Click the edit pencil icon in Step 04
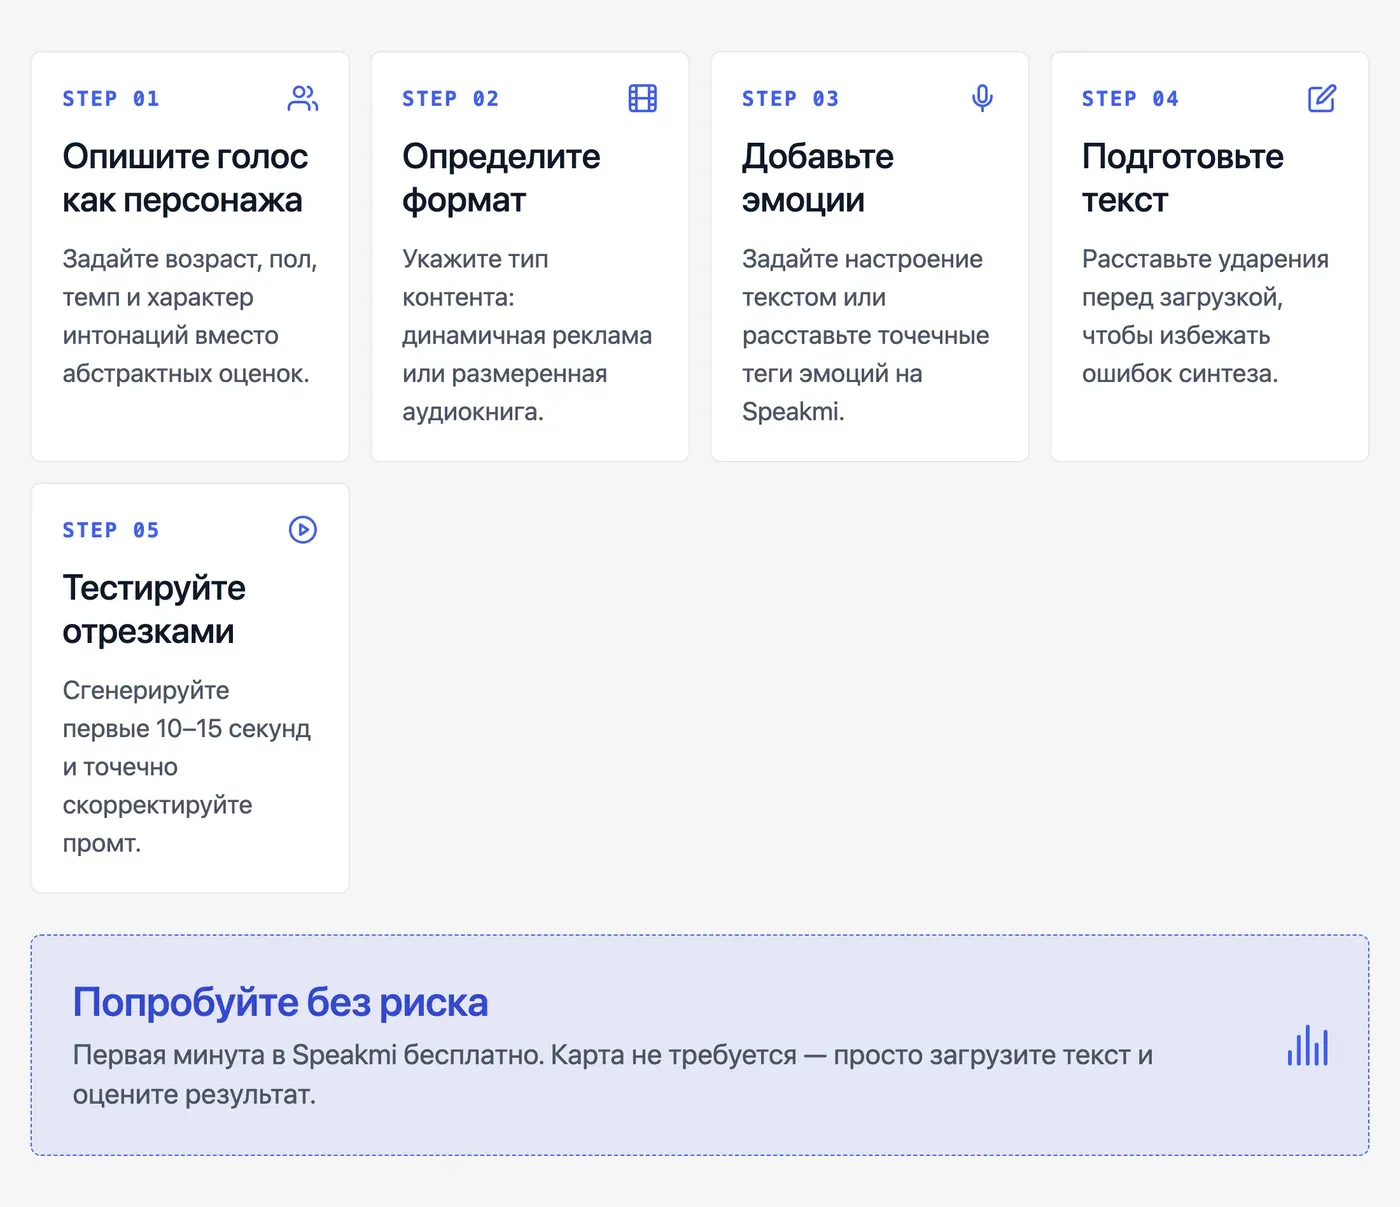Viewport: 1400px width, 1207px height. click(x=1322, y=98)
